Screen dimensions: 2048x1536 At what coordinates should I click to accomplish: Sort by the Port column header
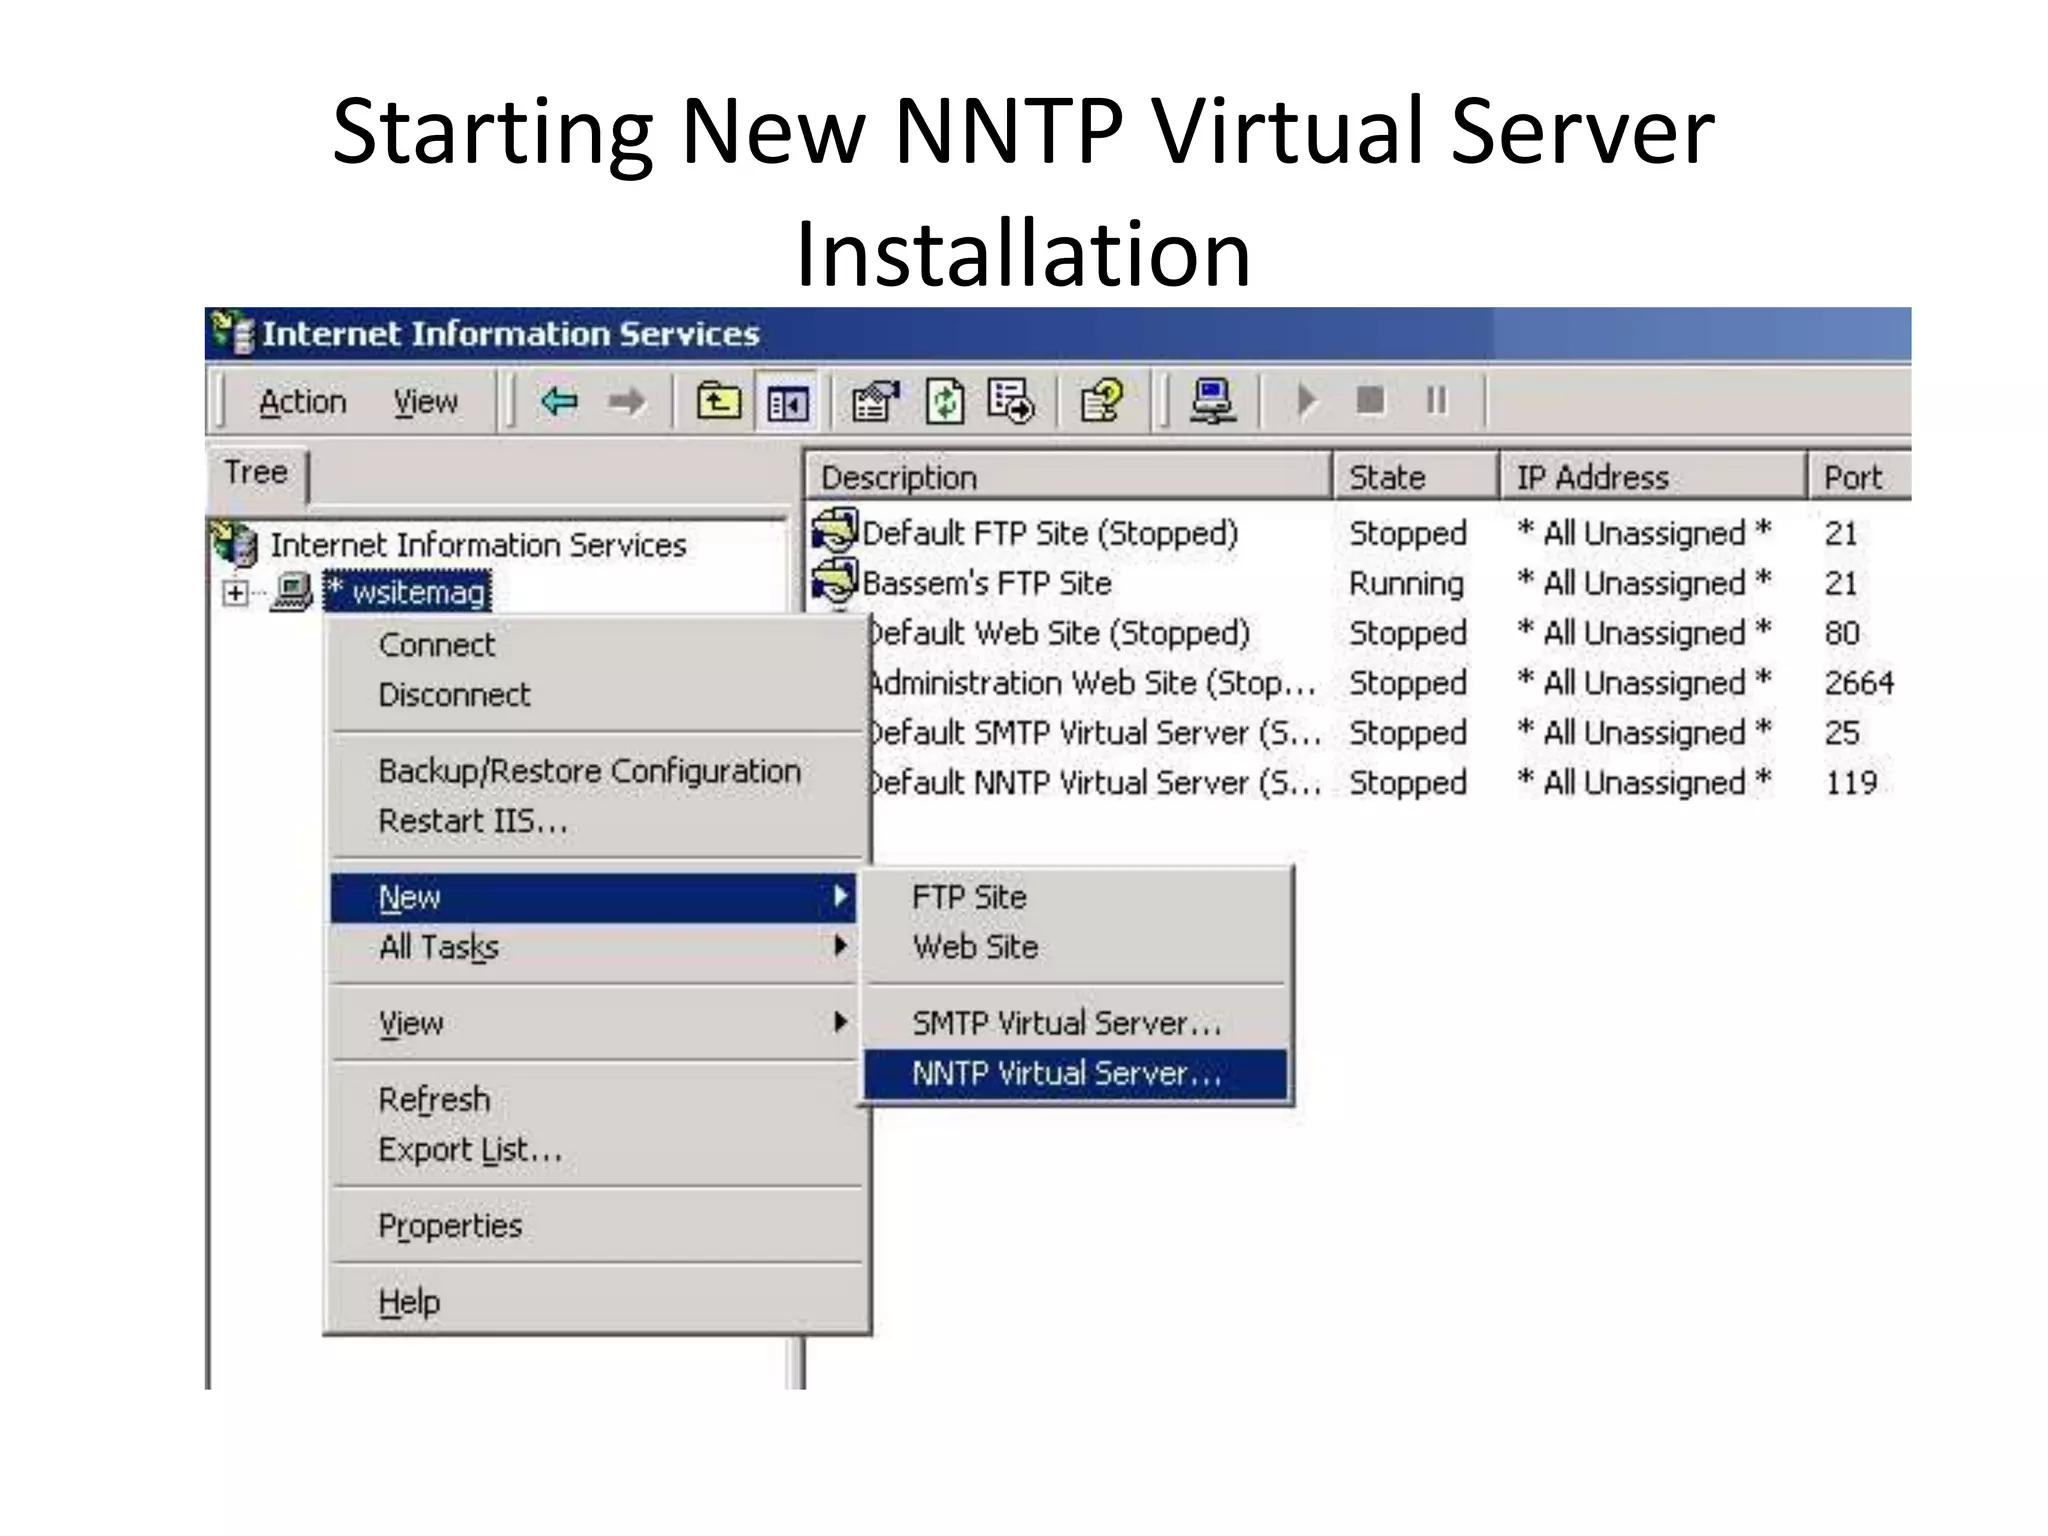[x=1860, y=477]
